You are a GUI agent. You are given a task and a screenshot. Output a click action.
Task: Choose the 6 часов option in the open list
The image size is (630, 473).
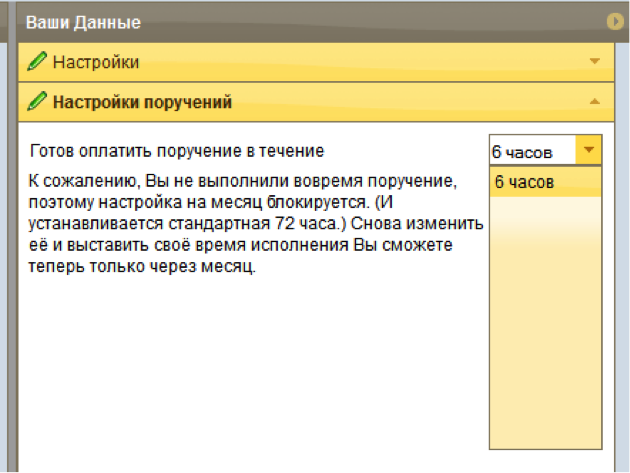pyautogui.click(x=545, y=182)
